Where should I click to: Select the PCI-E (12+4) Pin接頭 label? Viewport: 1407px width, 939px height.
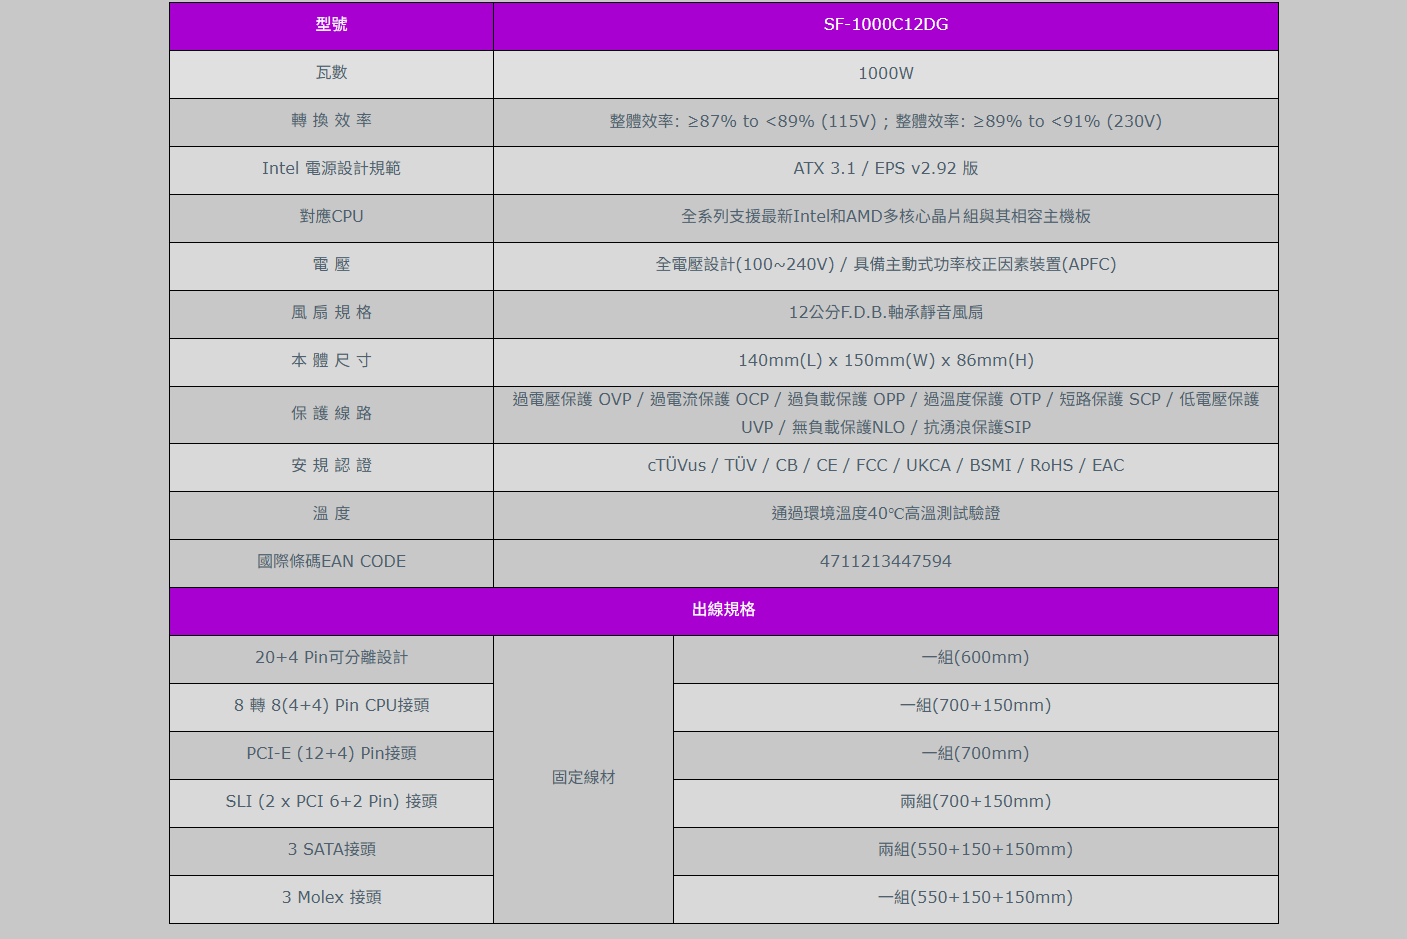point(331,754)
